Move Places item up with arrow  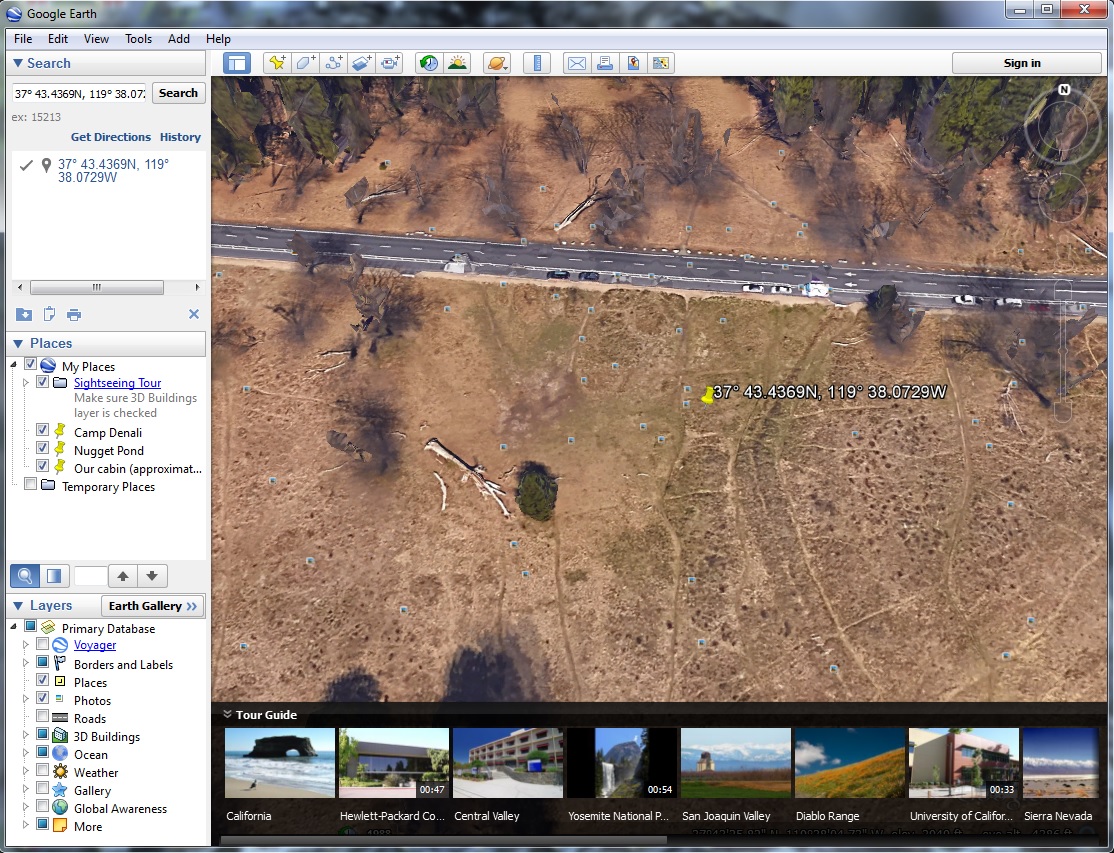[123, 575]
